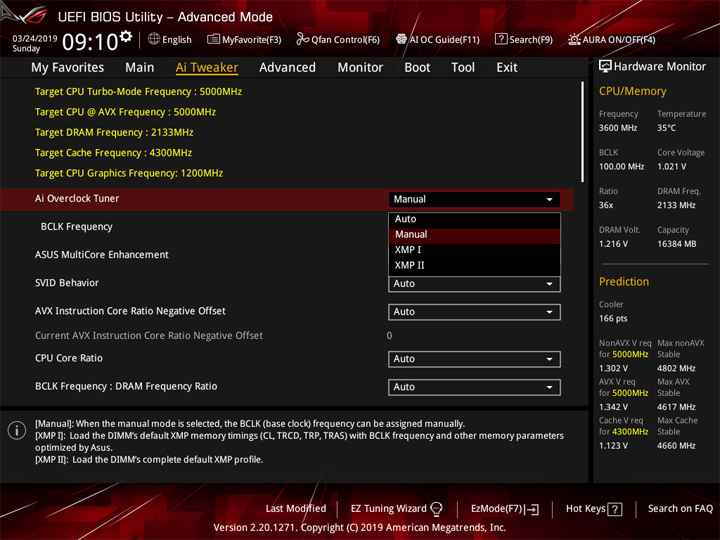Click the 1.216 V DRAM voltage value
720x540 pixels.
613,244
